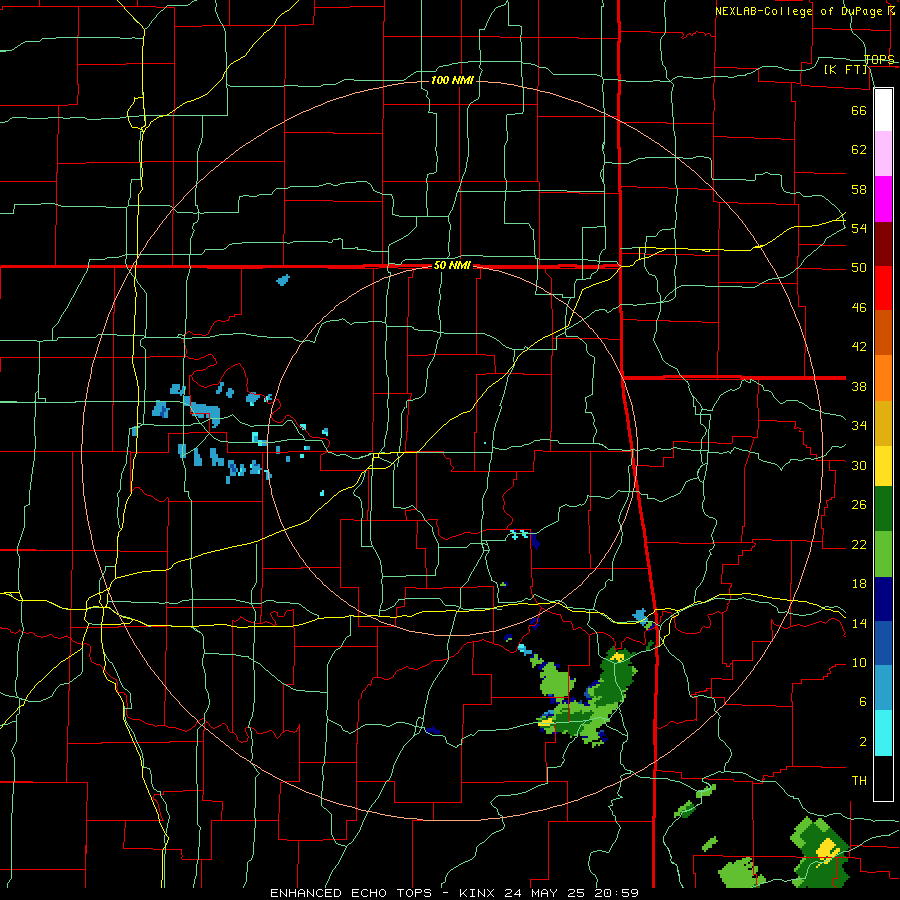Viewport: 900px width, 900px height.
Task: Click the "2" legend value
Action: point(863,742)
